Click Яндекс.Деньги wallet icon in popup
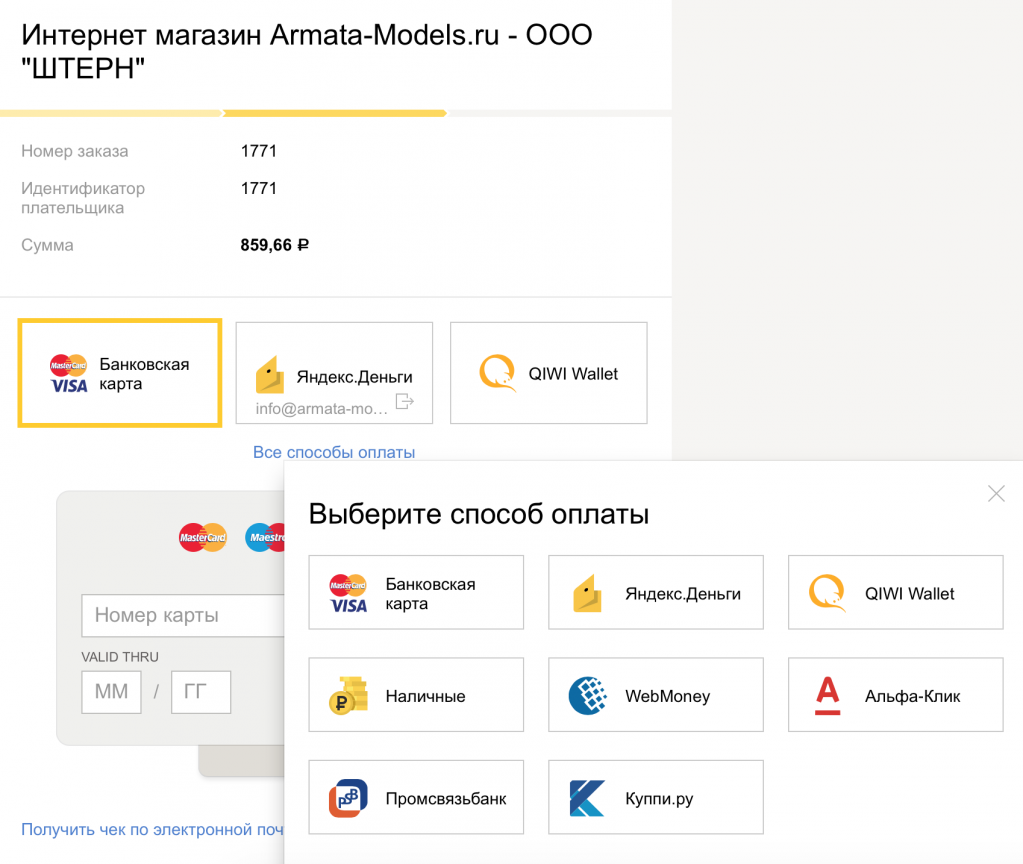The image size is (1023, 864). coord(587,593)
